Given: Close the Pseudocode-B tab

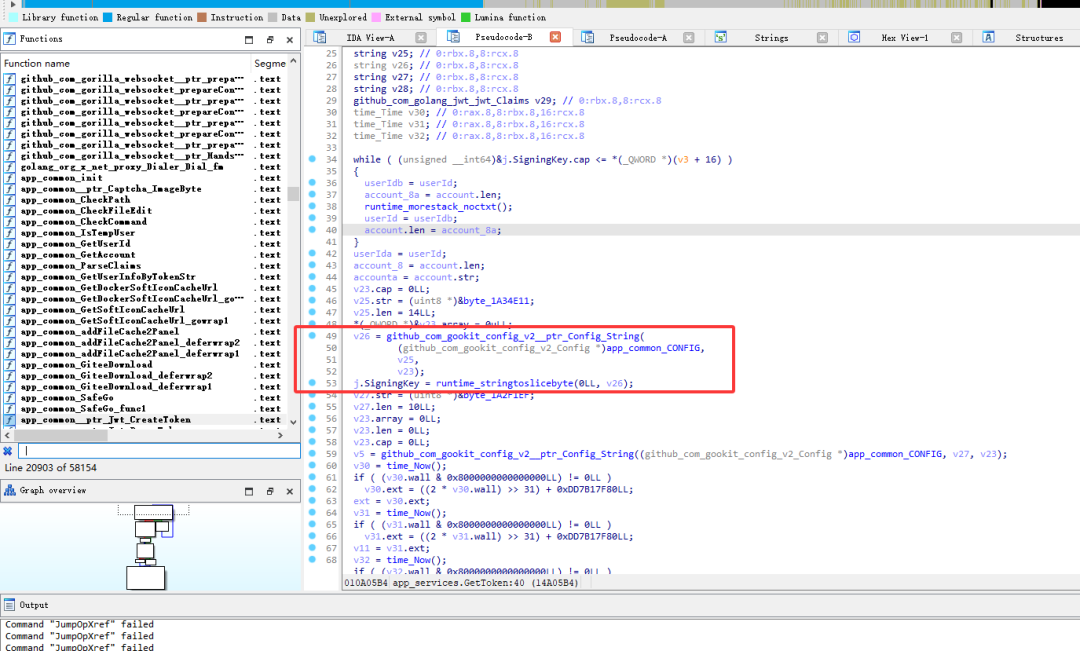Looking at the screenshot, I should click(555, 37).
